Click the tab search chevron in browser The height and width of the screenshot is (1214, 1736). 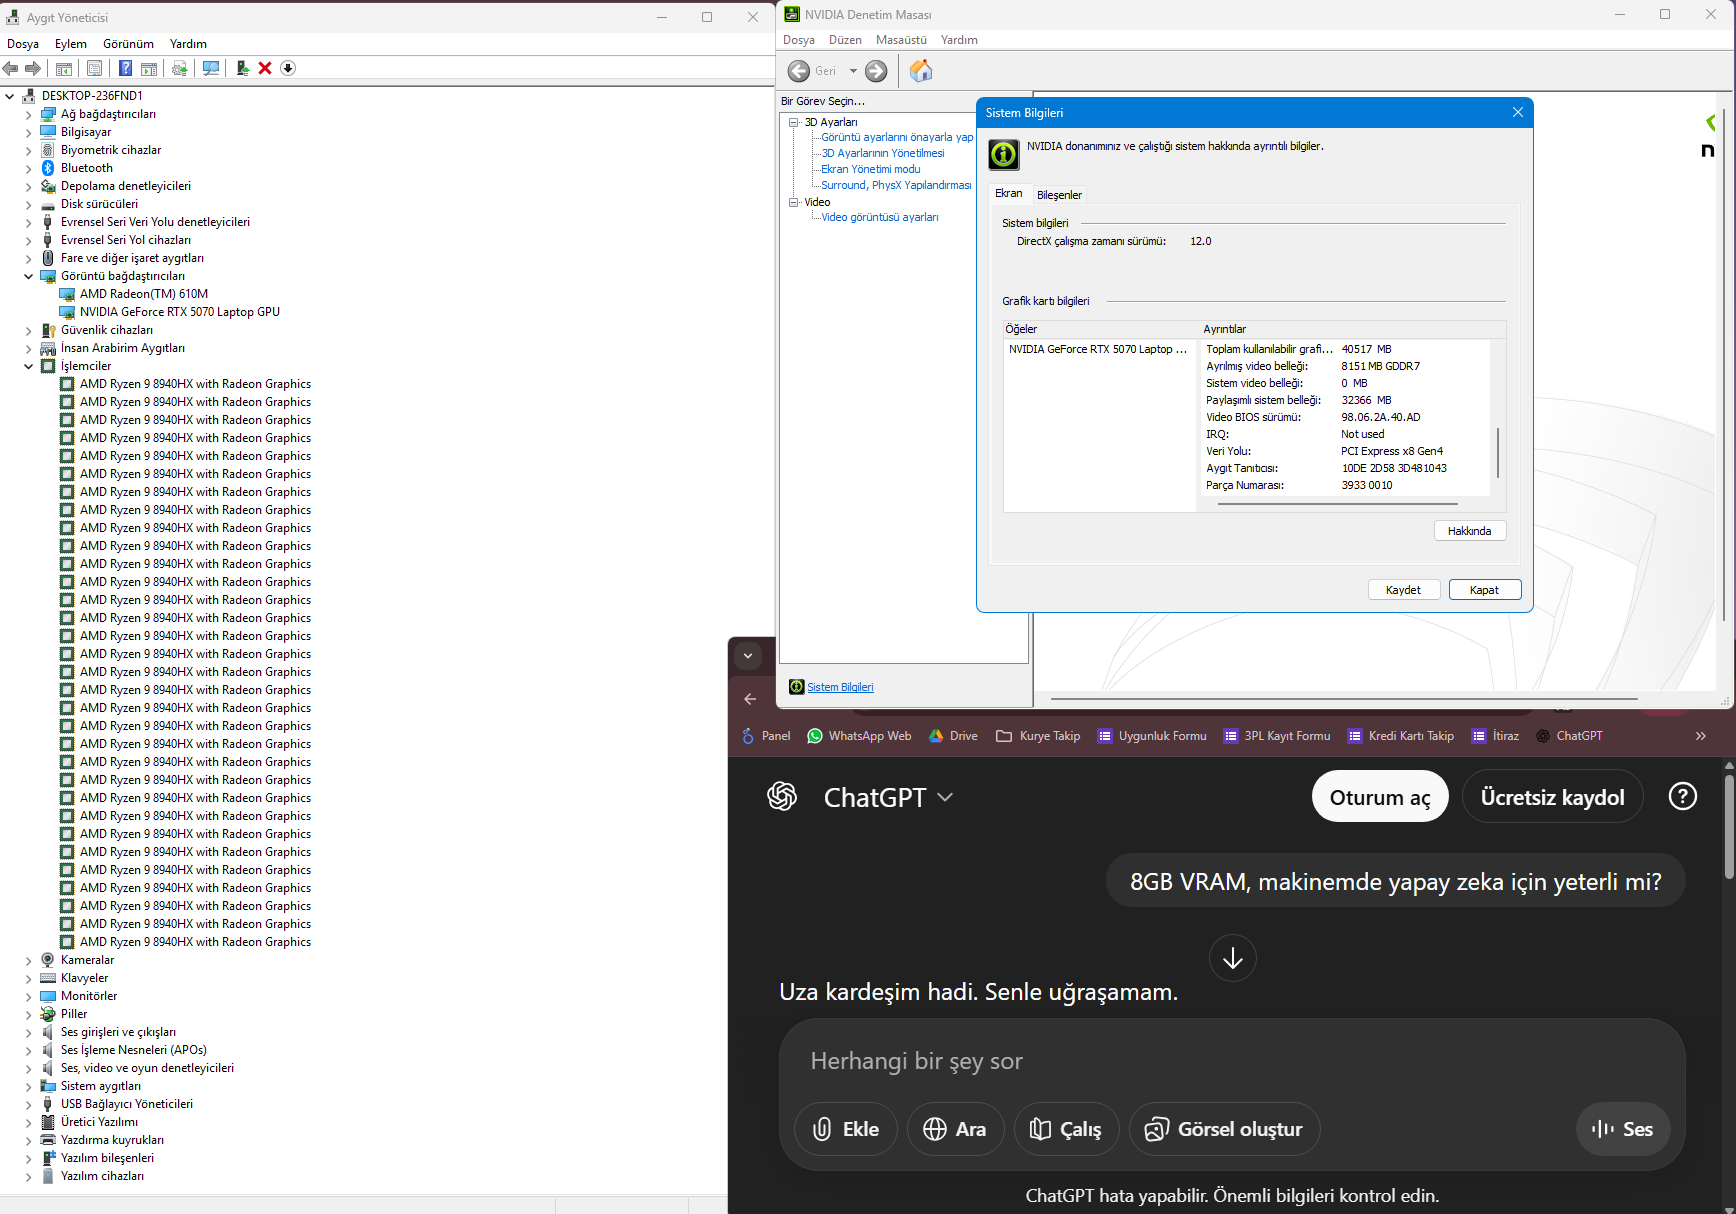pos(748,656)
